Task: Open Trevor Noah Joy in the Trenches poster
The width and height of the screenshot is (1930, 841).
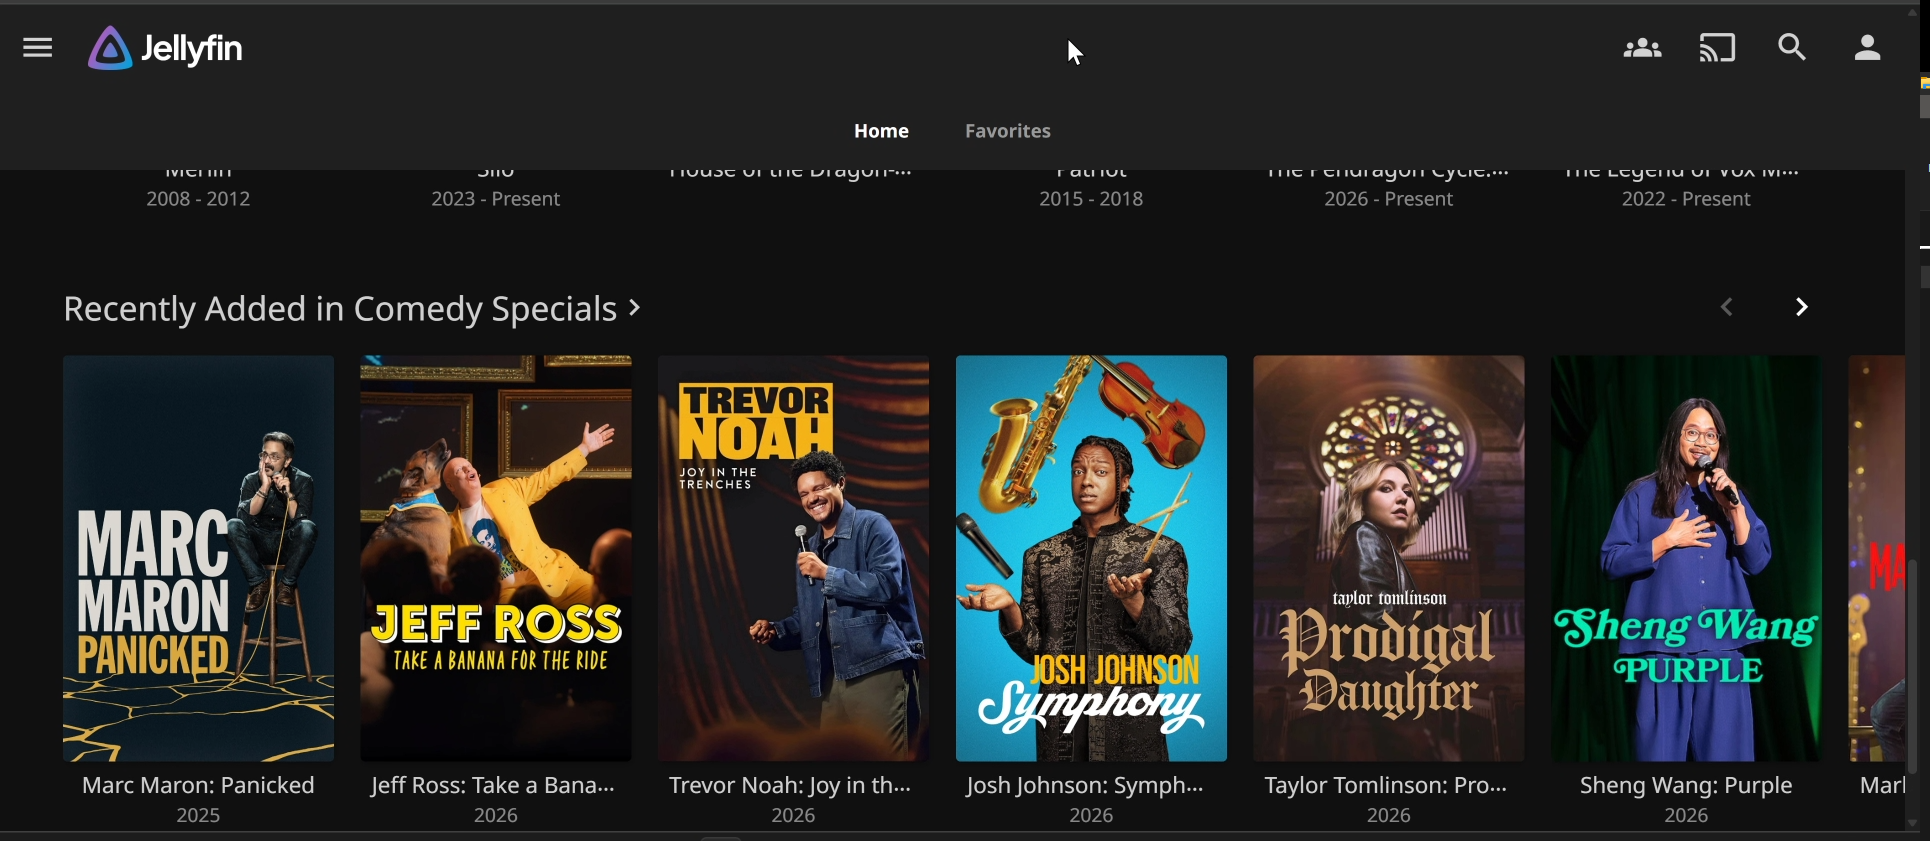Action: pos(794,558)
